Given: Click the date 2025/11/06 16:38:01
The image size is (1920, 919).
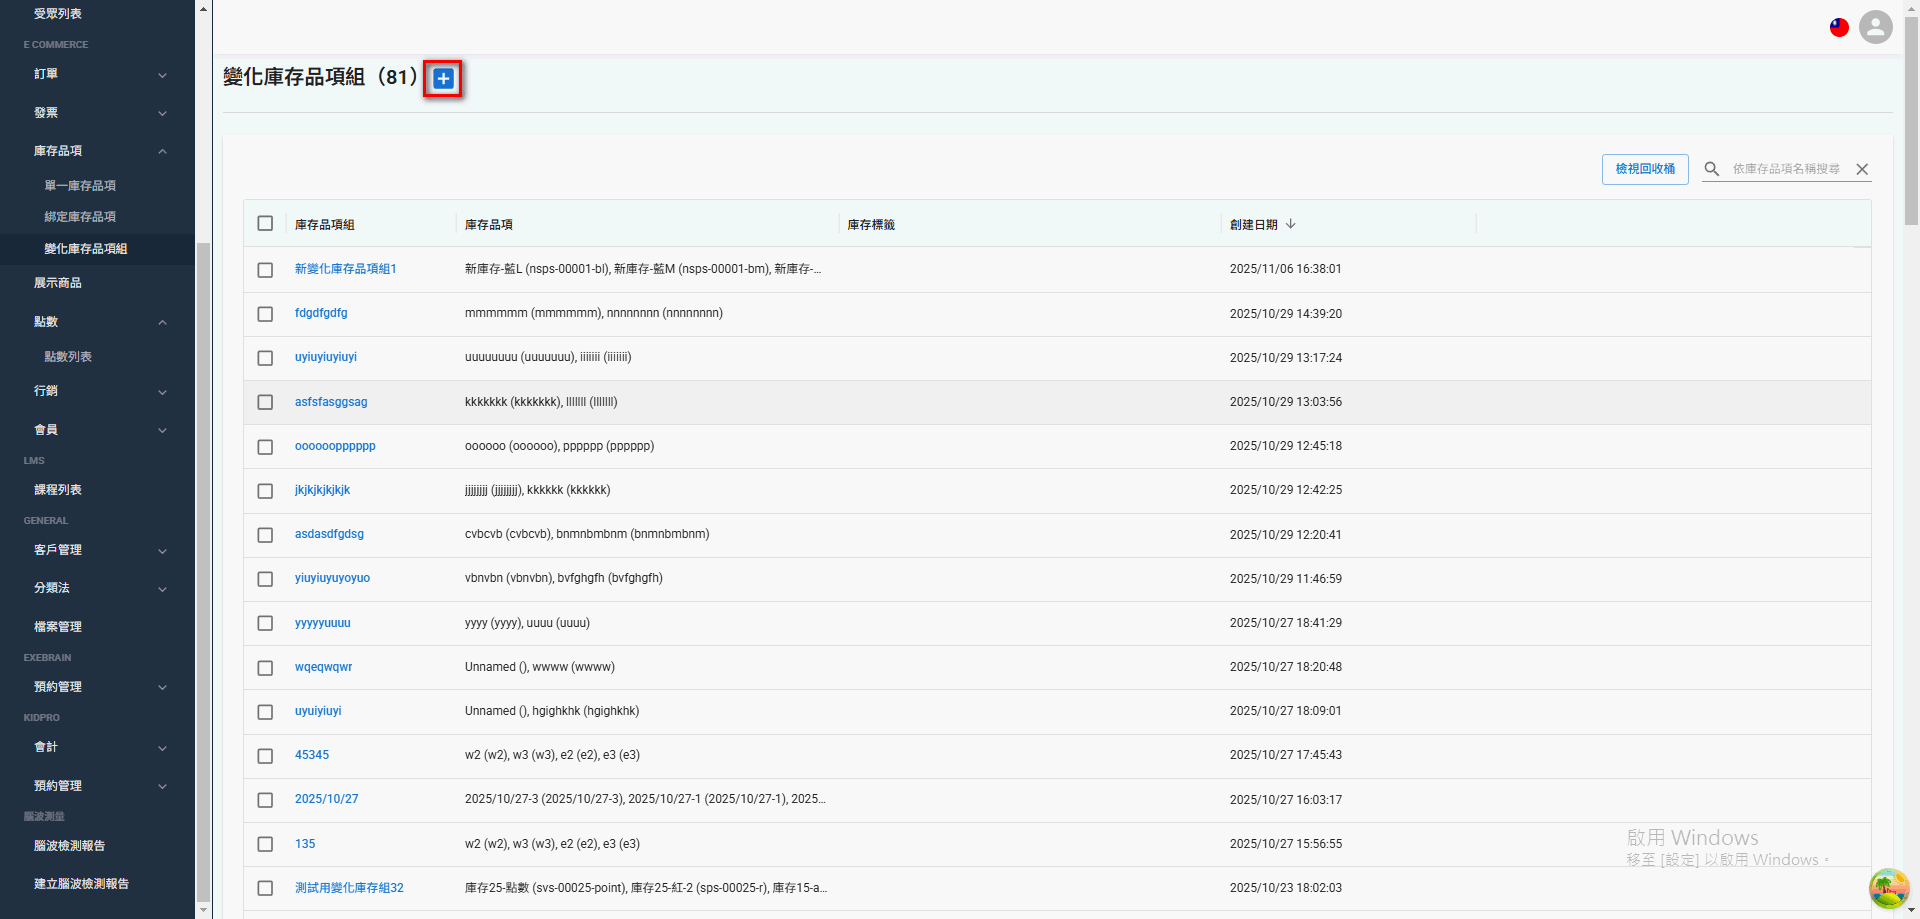Looking at the screenshot, I should [1286, 269].
